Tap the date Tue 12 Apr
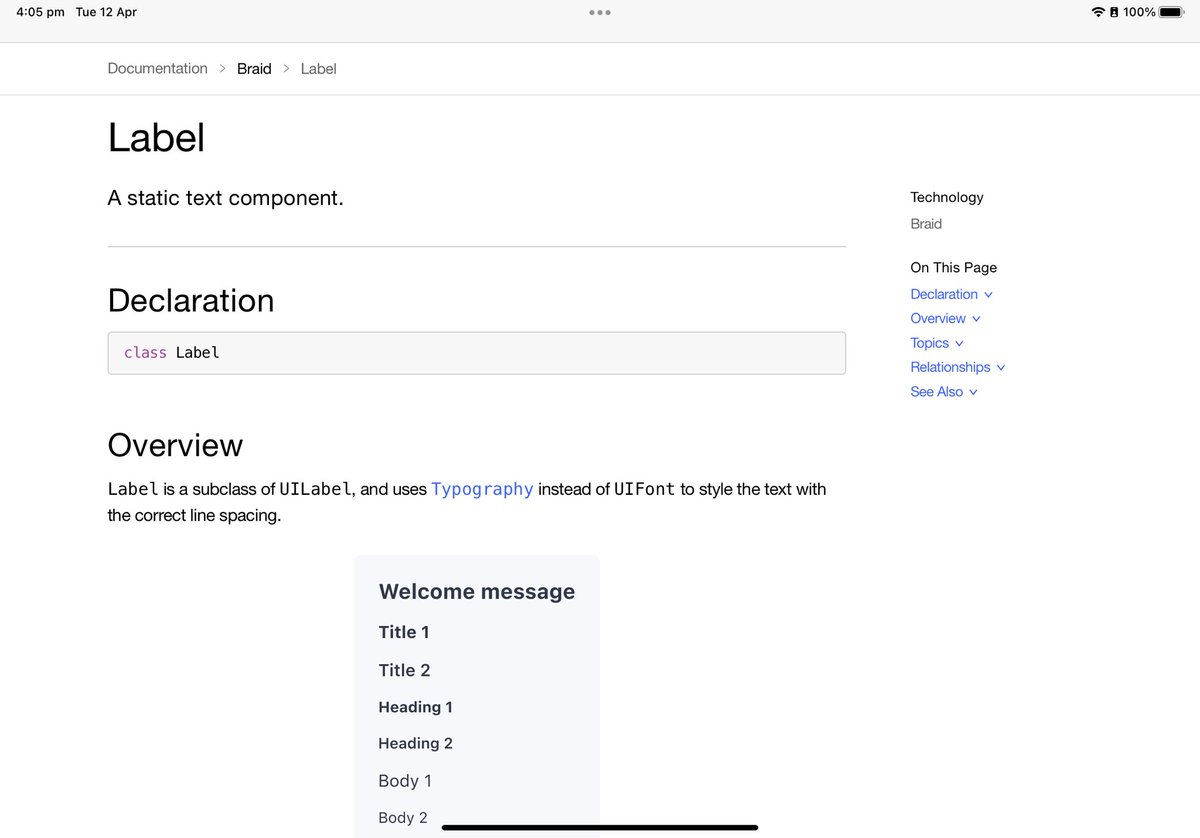Screen dimensions: 1200x838 [106, 12]
